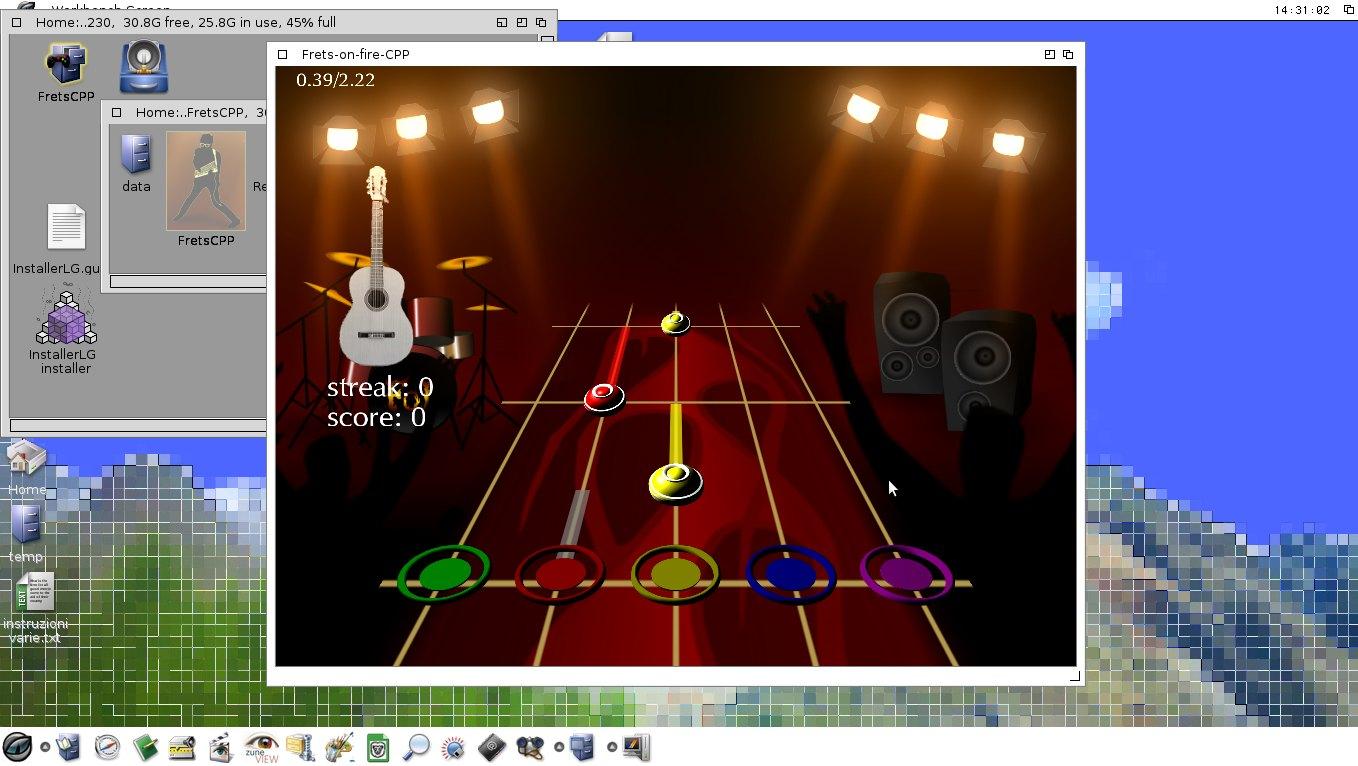Click the 14:31:02 clock in the title bar

[x=1302, y=10]
